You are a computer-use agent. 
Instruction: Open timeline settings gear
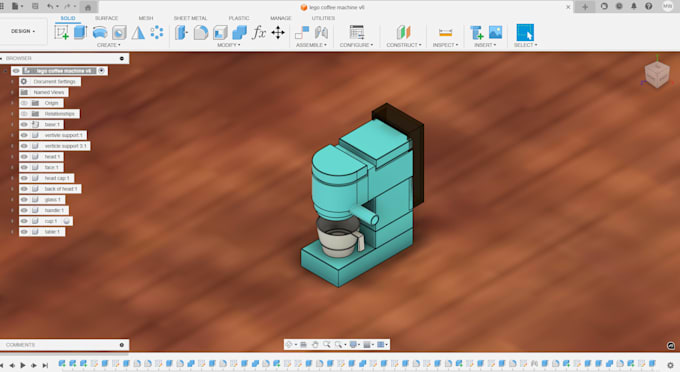click(670, 365)
